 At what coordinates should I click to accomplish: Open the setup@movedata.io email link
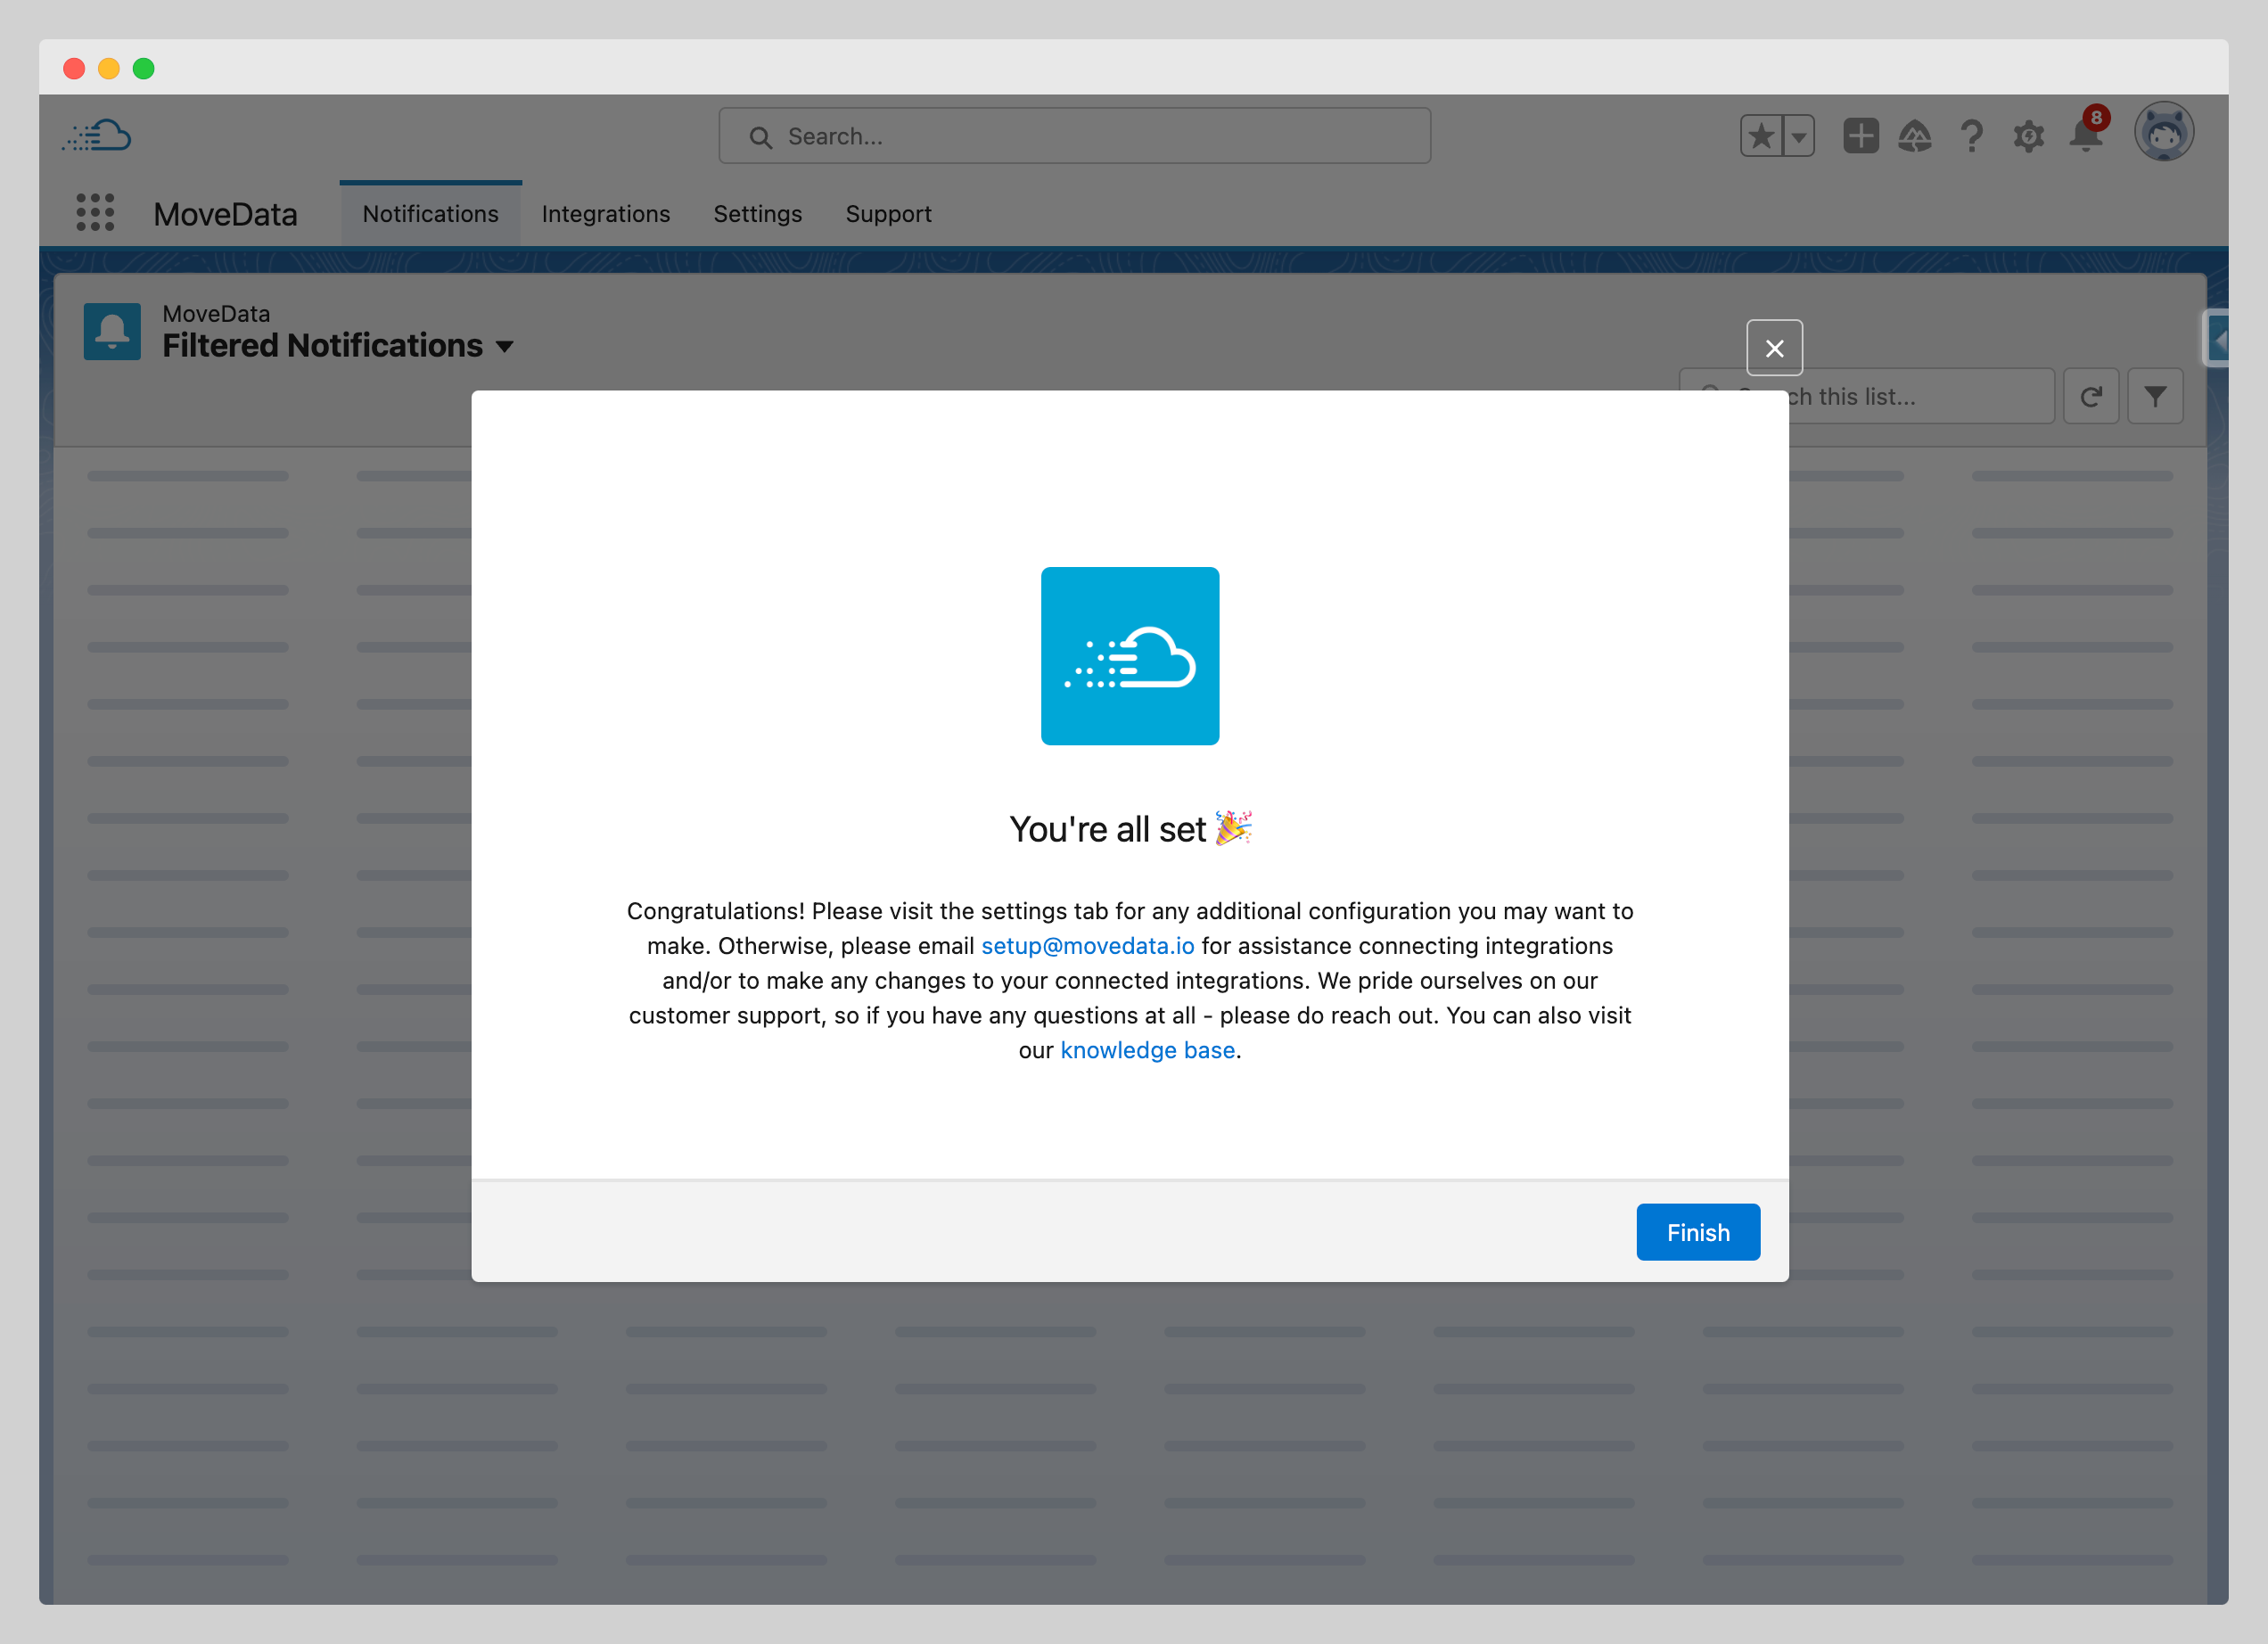pyautogui.click(x=1087, y=946)
